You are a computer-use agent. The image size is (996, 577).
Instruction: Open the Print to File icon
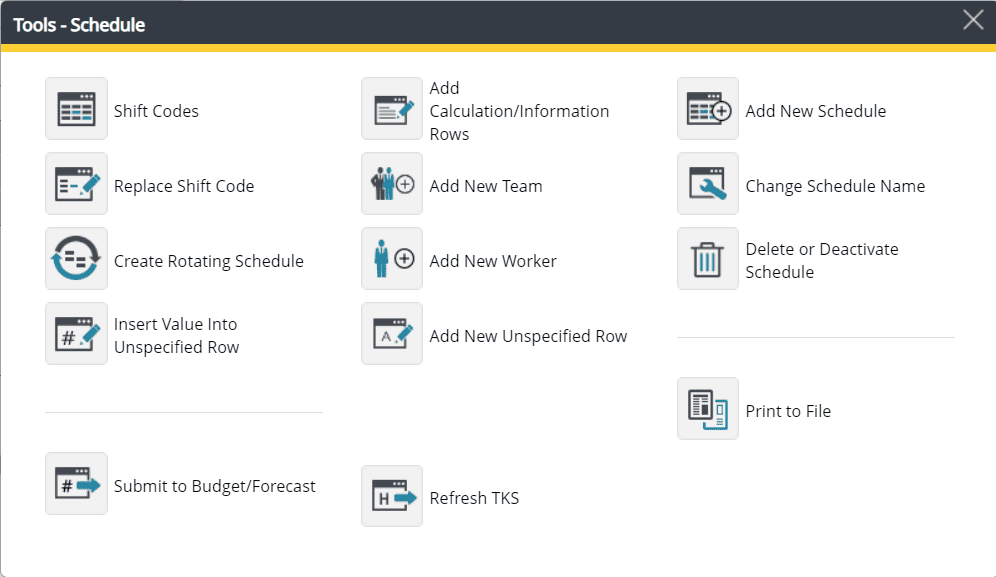pos(708,409)
